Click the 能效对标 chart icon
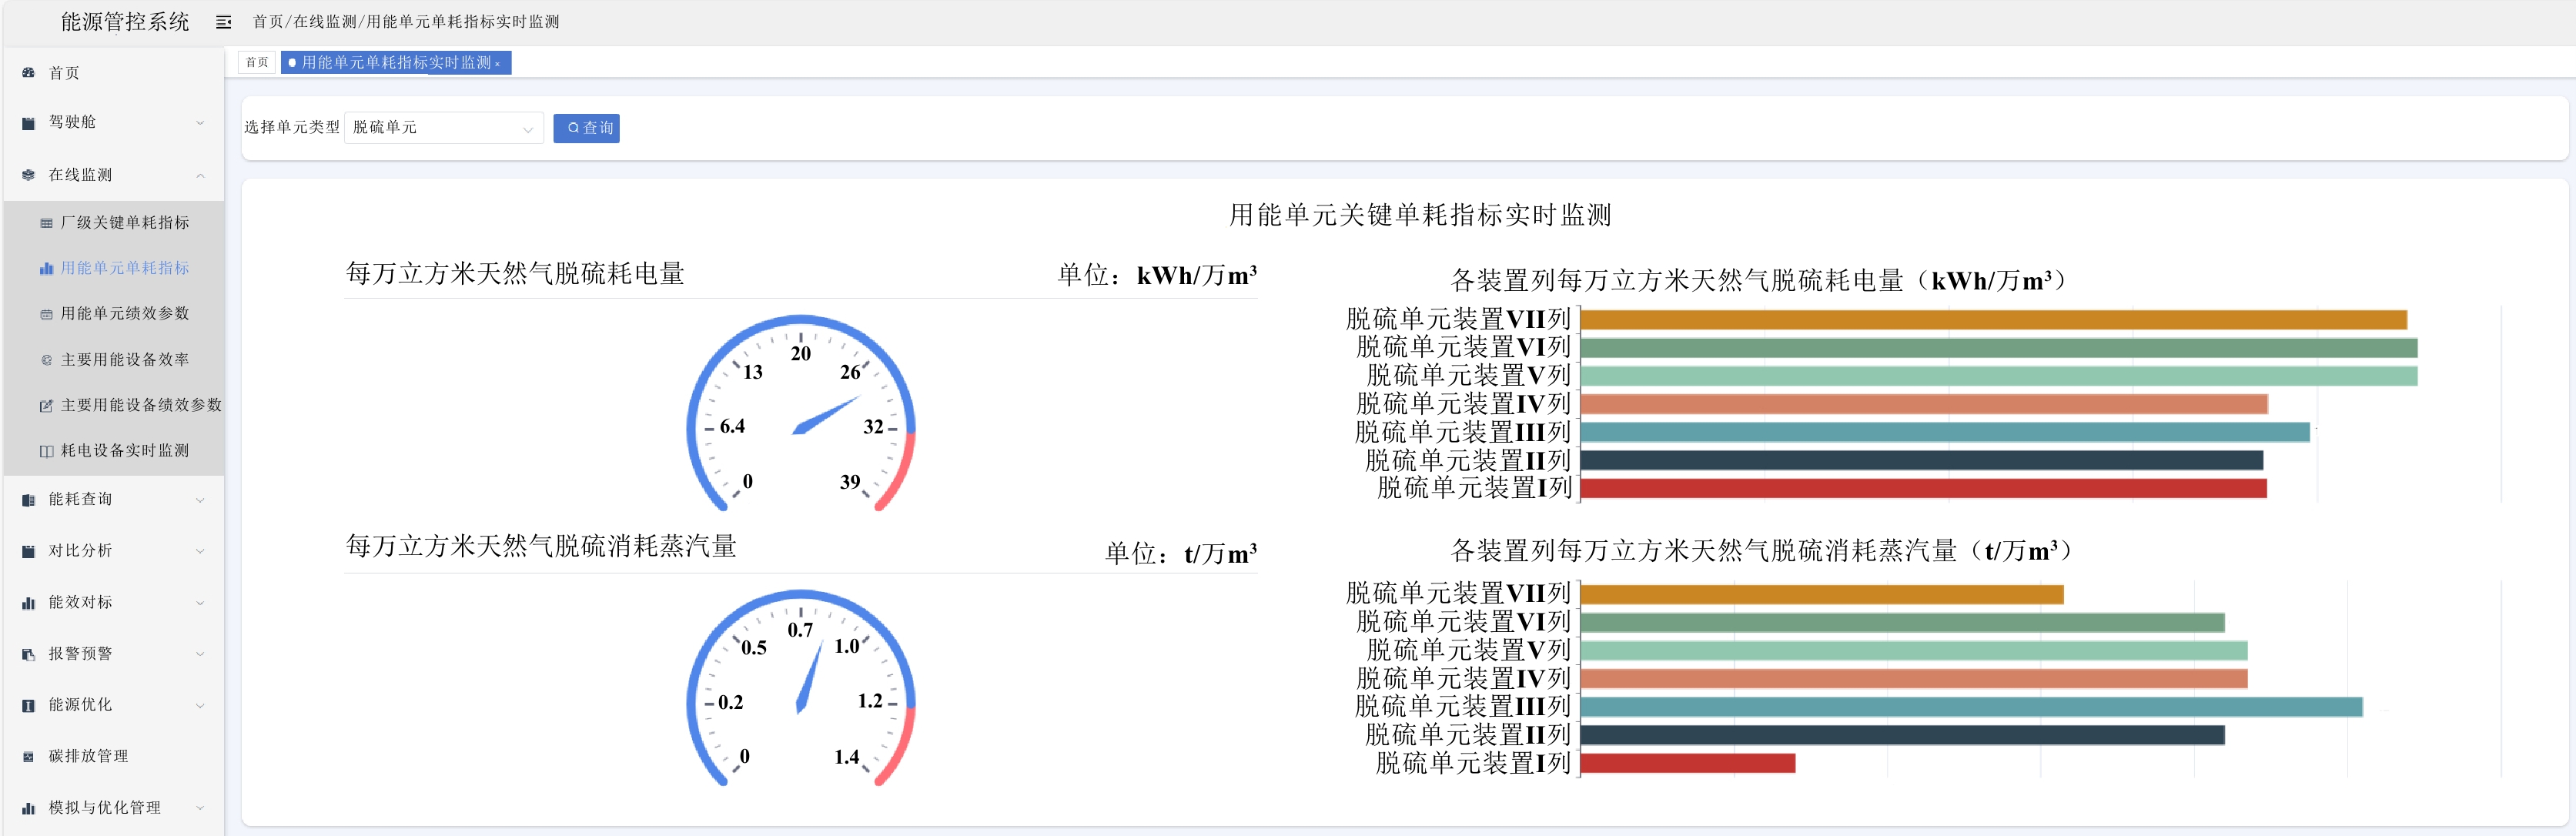The width and height of the screenshot is (2576, 836). click(x=28, y=603)
